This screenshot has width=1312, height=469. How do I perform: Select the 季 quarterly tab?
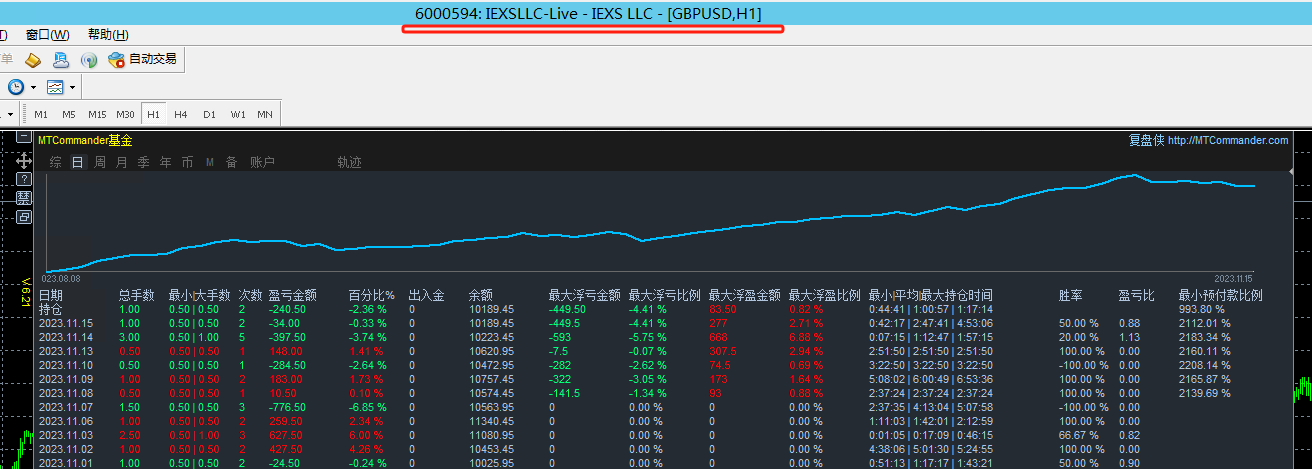pos(144,162)
